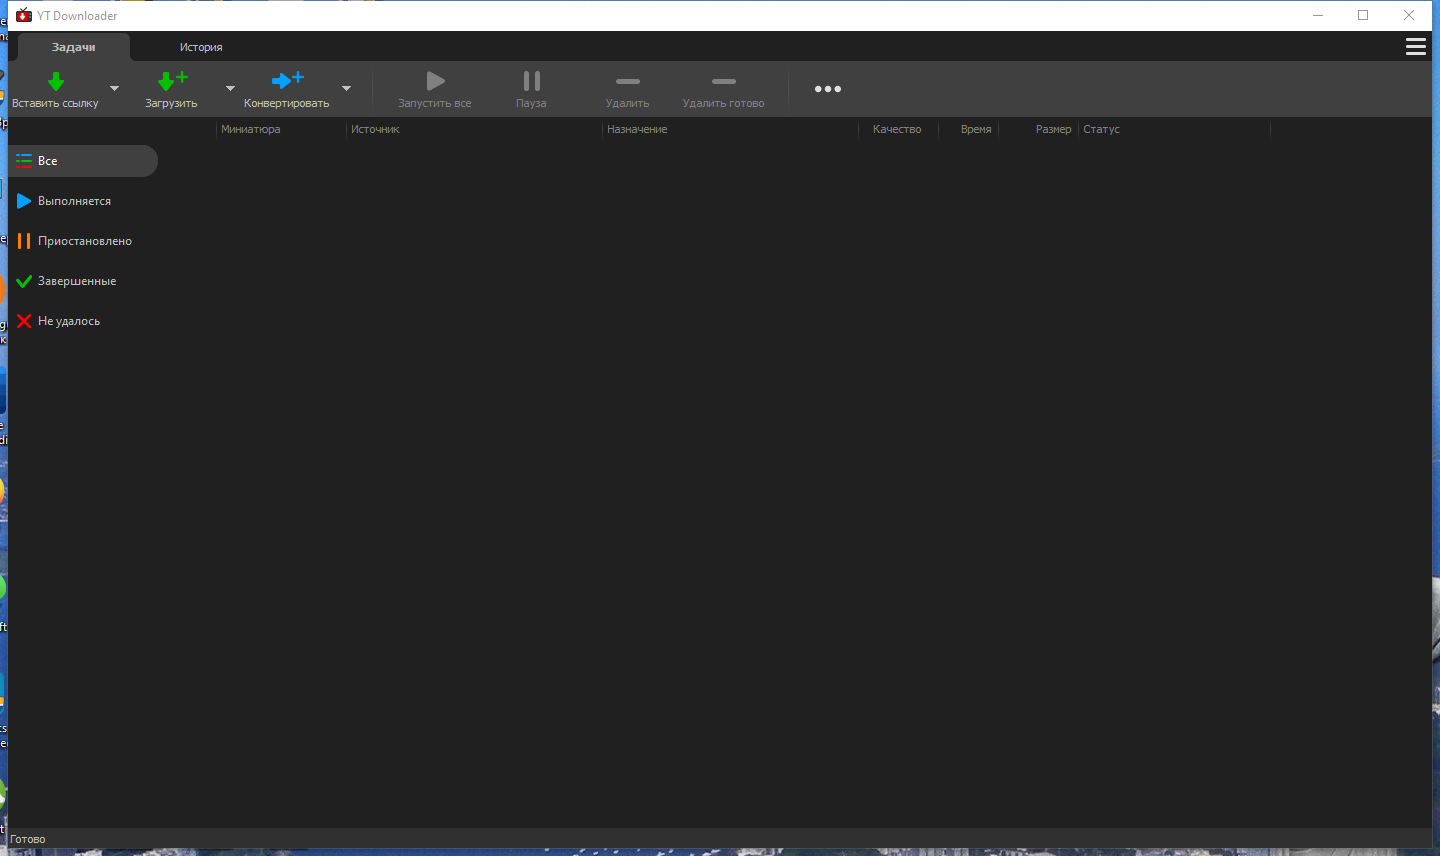Viewport: 1440px width, 856px height.
Task: Click the Удалить minus icon
Action: (x=628, y=81)
